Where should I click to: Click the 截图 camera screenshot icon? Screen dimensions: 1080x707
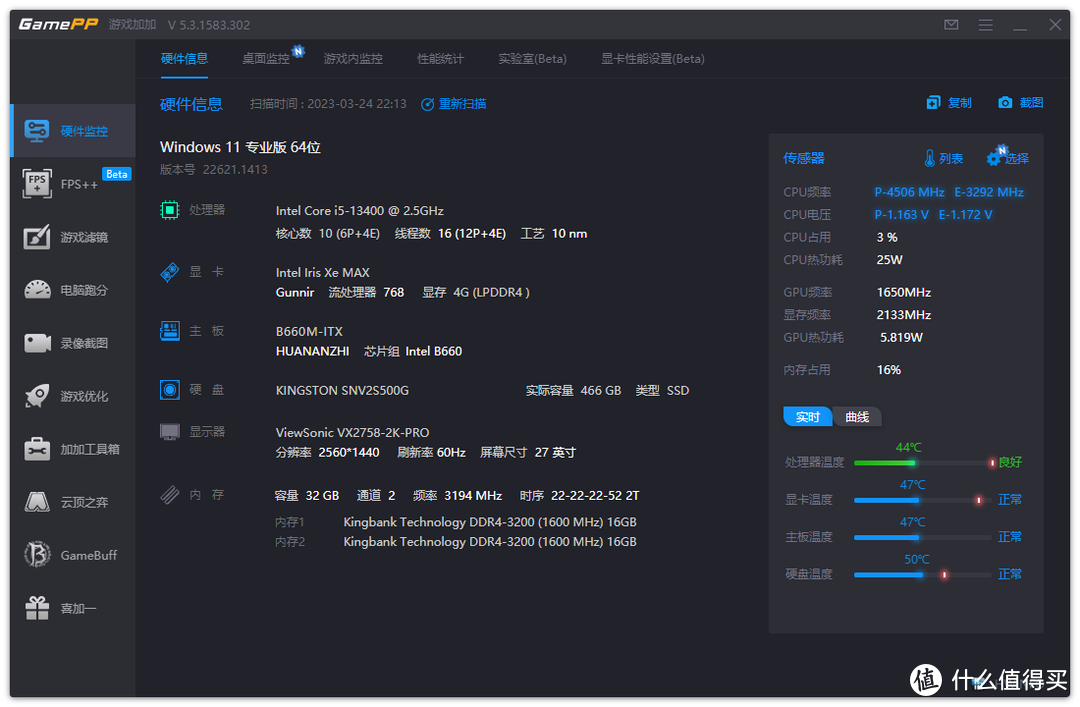[1006, 103]
